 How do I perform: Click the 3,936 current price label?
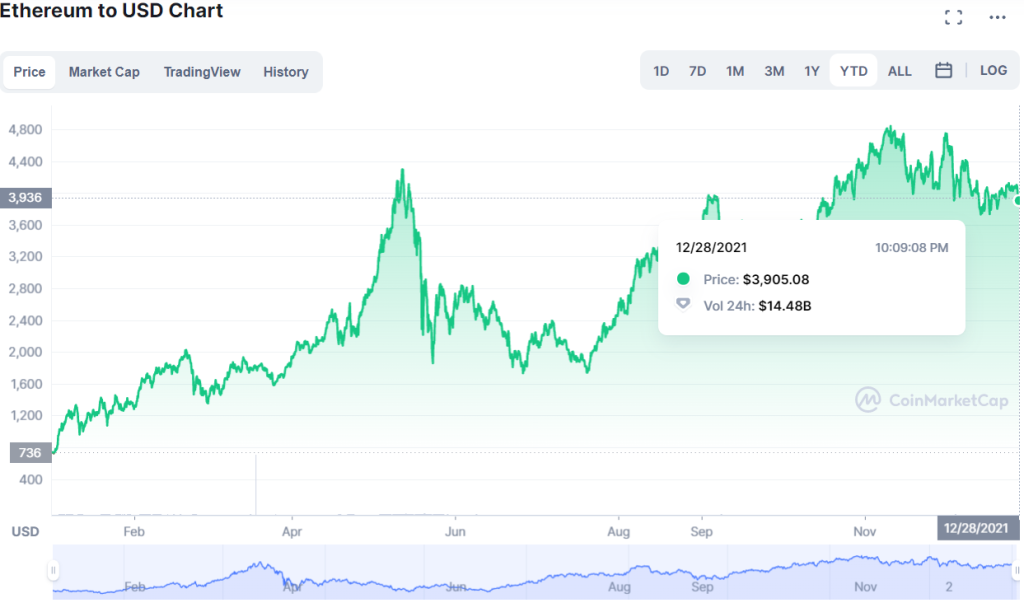[x=25, y=197]
